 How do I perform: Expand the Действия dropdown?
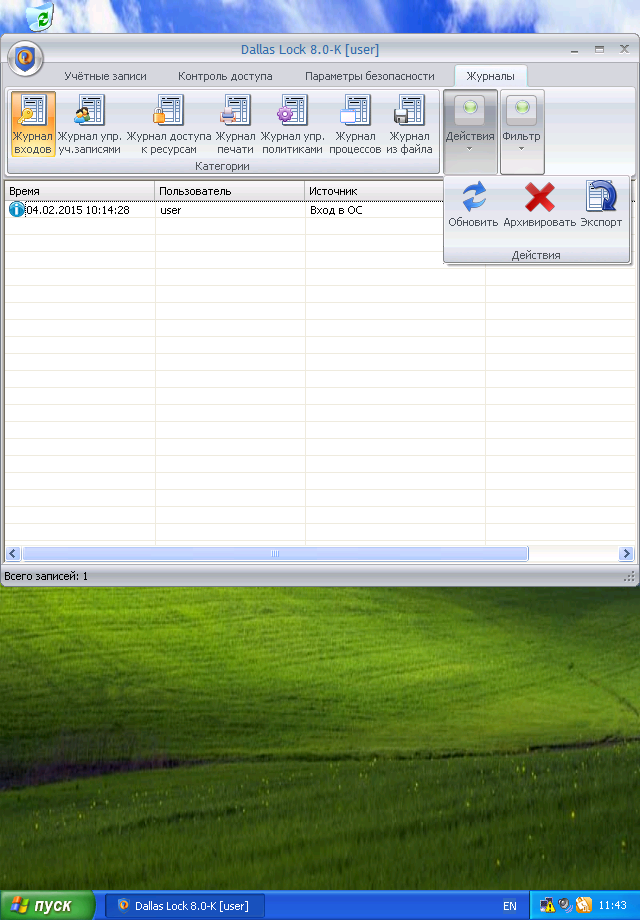(470, 131)
